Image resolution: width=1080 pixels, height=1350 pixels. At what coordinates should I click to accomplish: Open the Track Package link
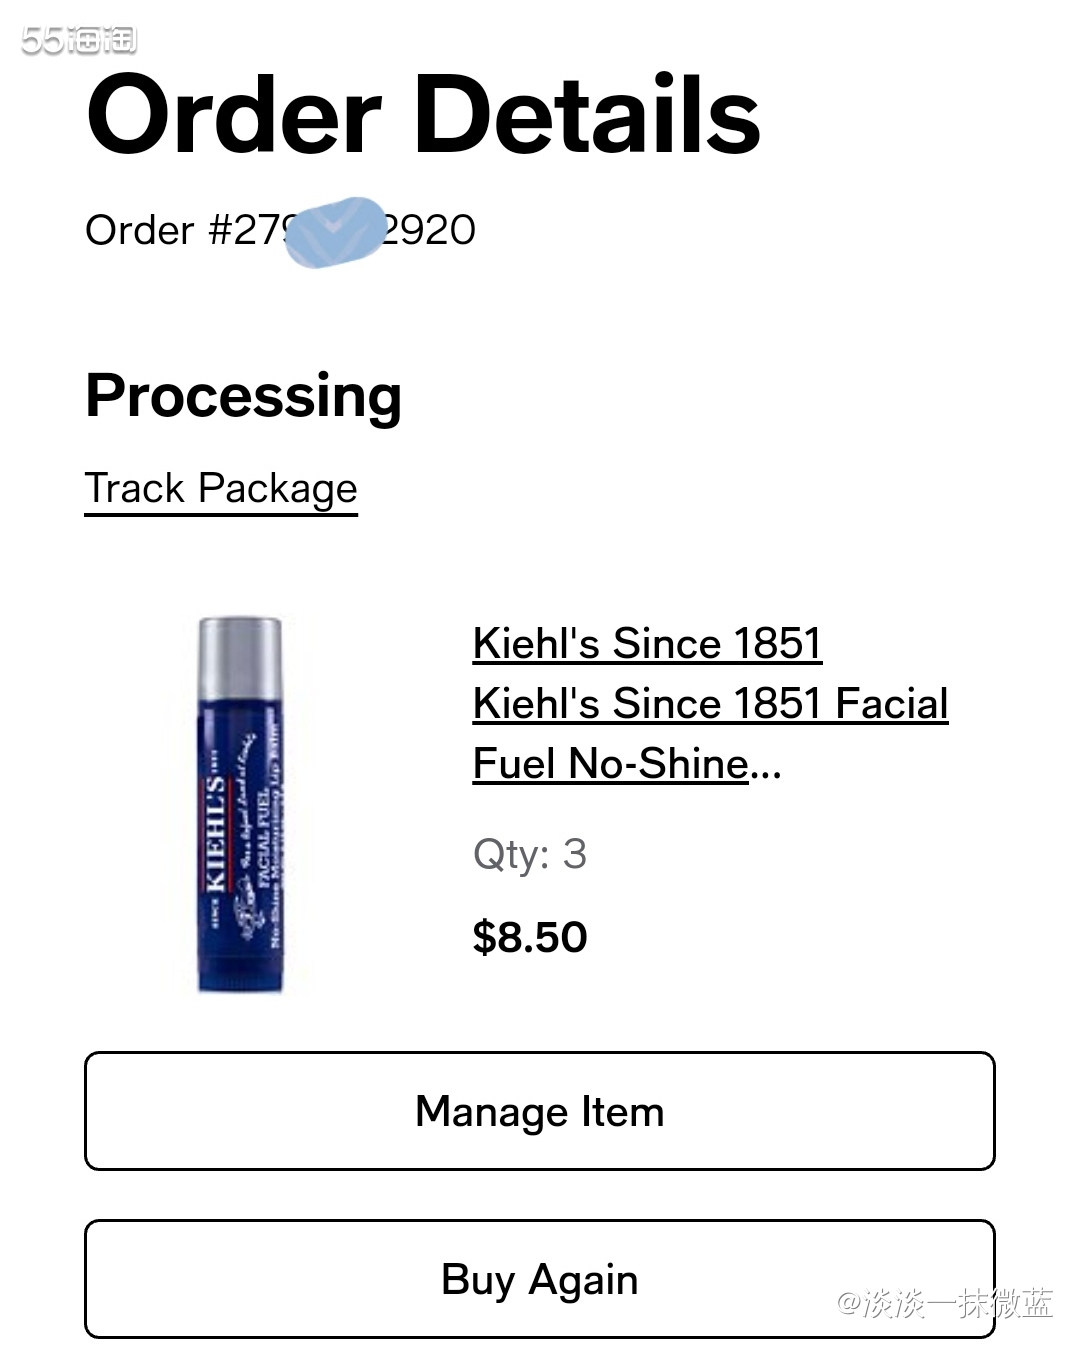point(221,489)
